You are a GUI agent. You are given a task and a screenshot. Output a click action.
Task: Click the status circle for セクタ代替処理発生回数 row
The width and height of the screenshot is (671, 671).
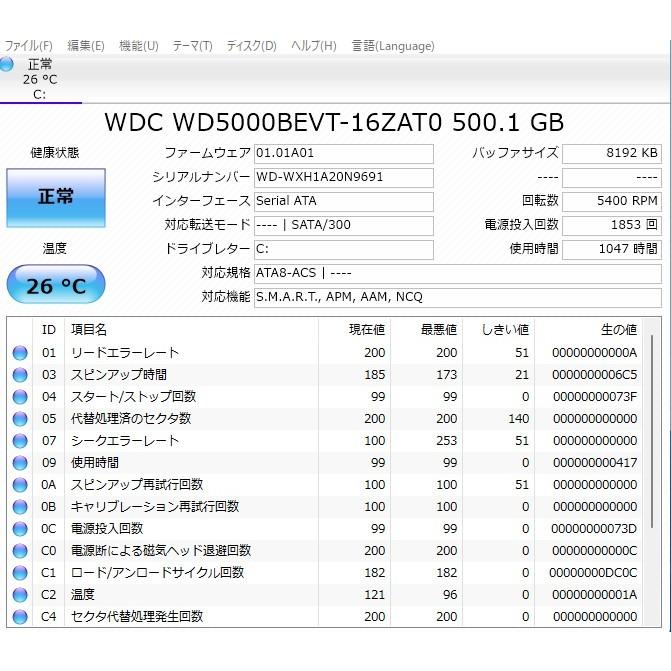click(x=20, y=617)
